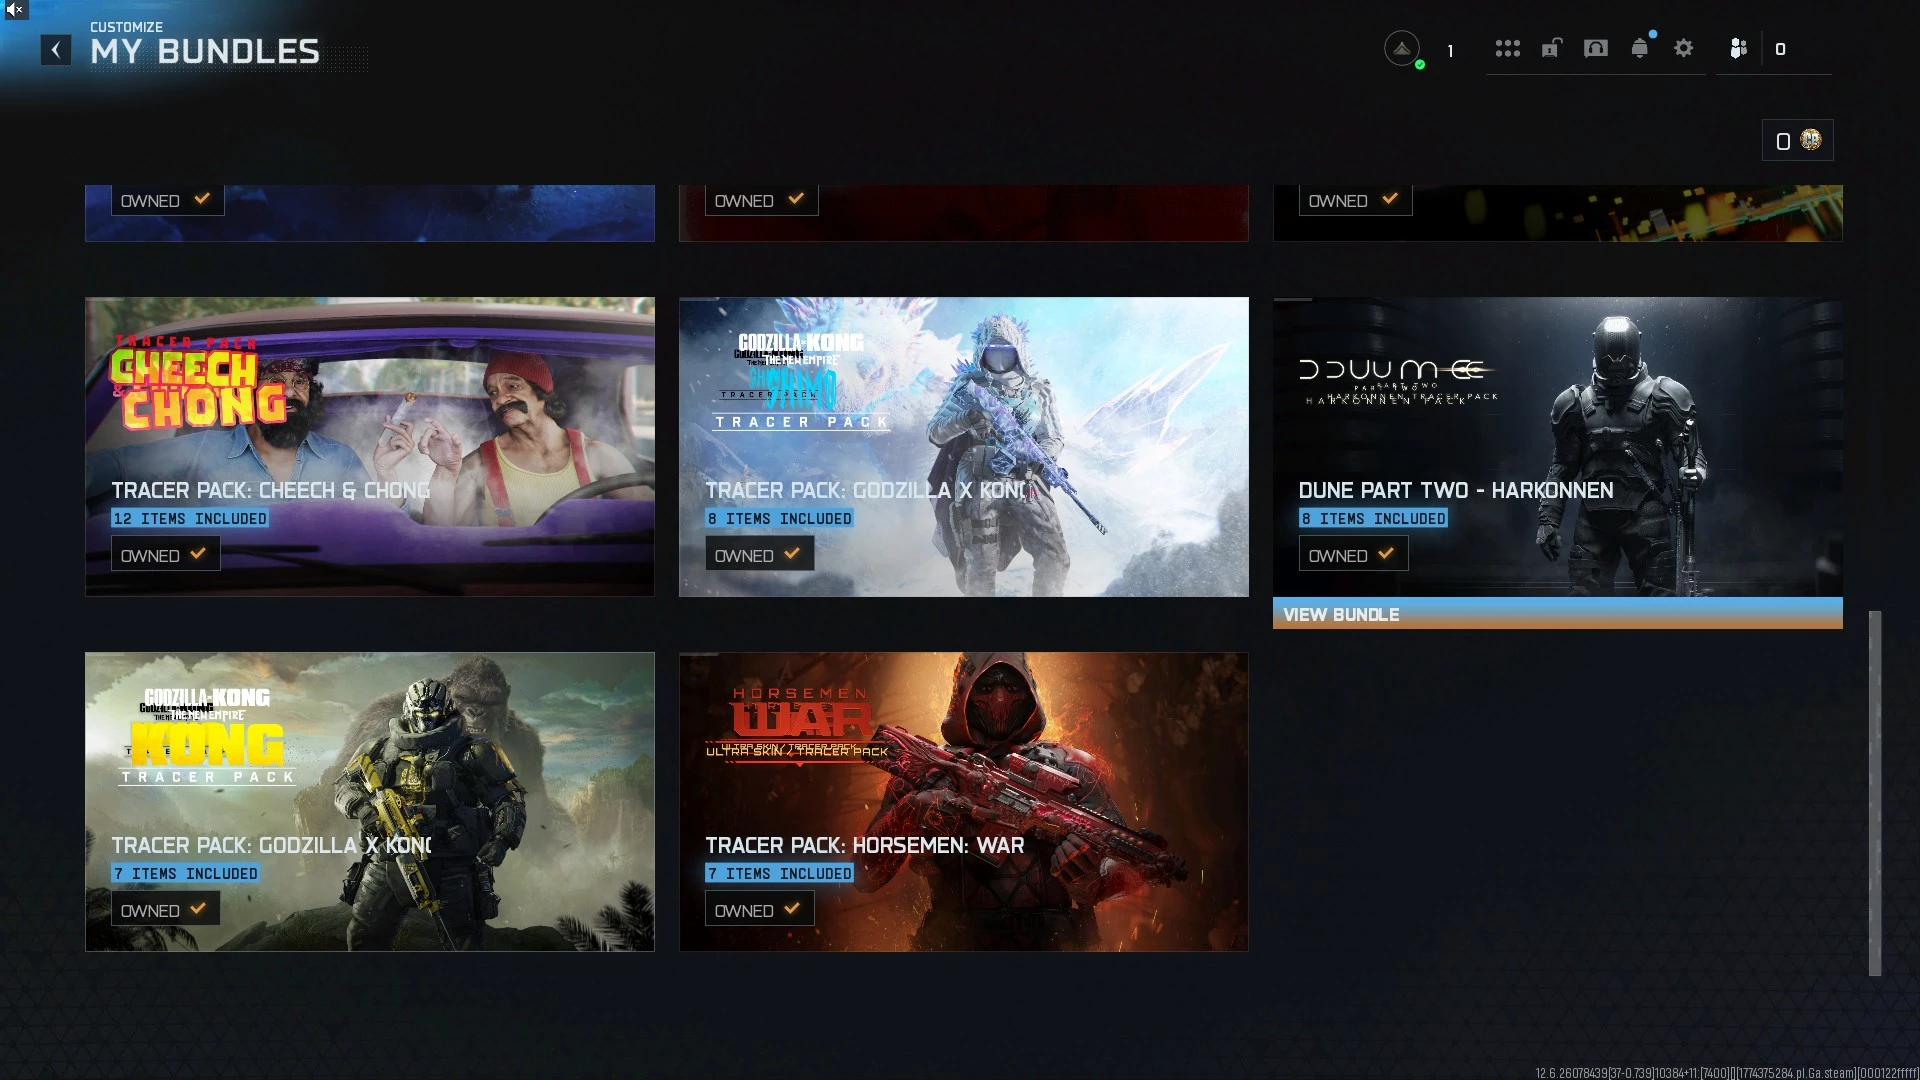1920x1080 pixels.
Task: Click the vertical scrollbar on the right
Action: pyautogui.click(x=1875, y=793)
